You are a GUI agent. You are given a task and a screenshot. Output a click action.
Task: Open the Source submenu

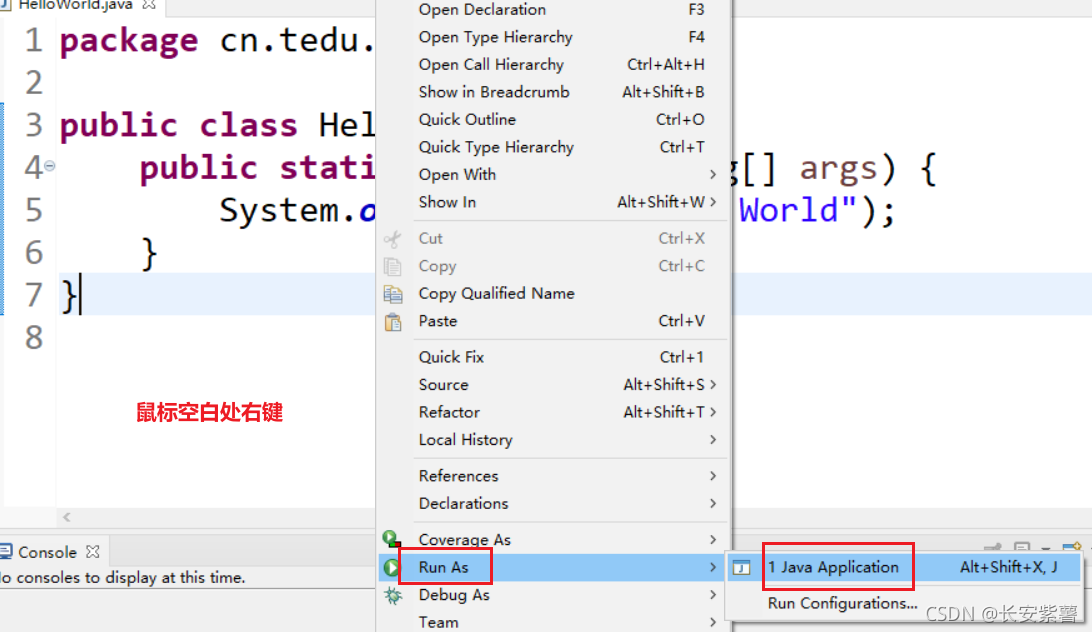click(554, 385)
